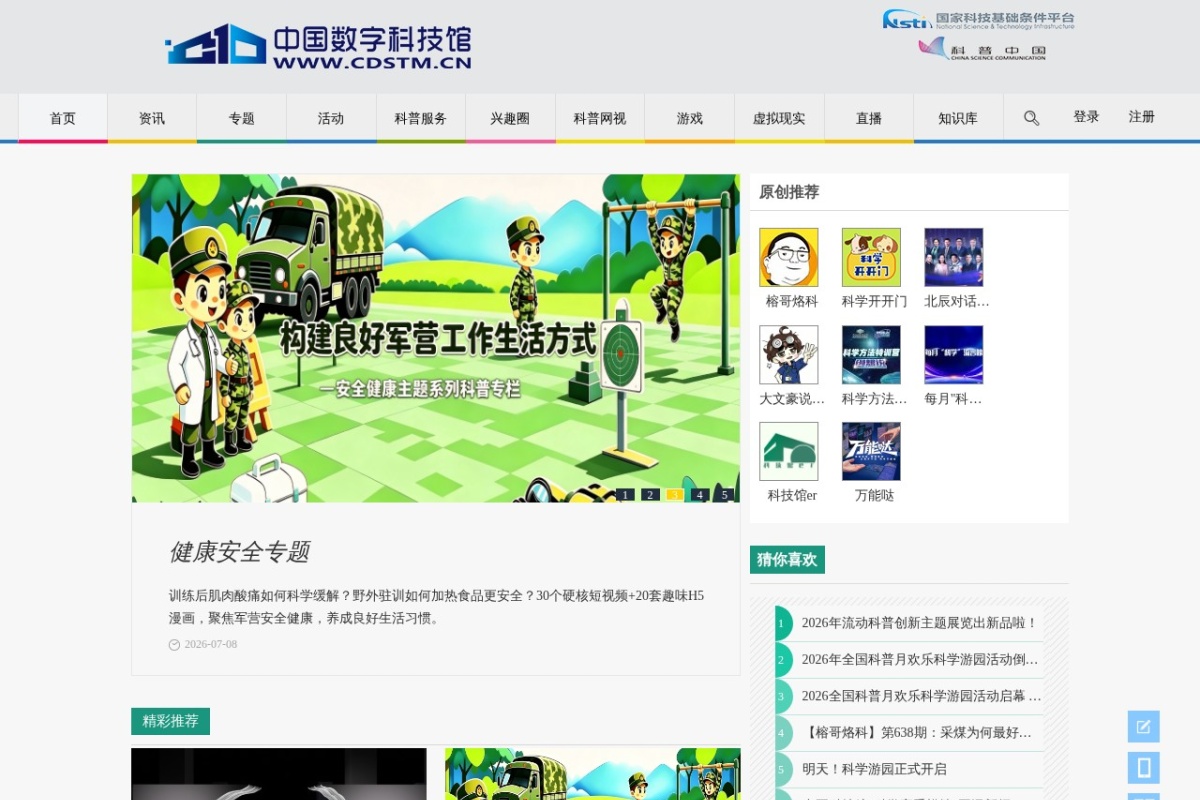Open the 知识库 knowledge base menu
1200x800 pixels.
[958, 118]
